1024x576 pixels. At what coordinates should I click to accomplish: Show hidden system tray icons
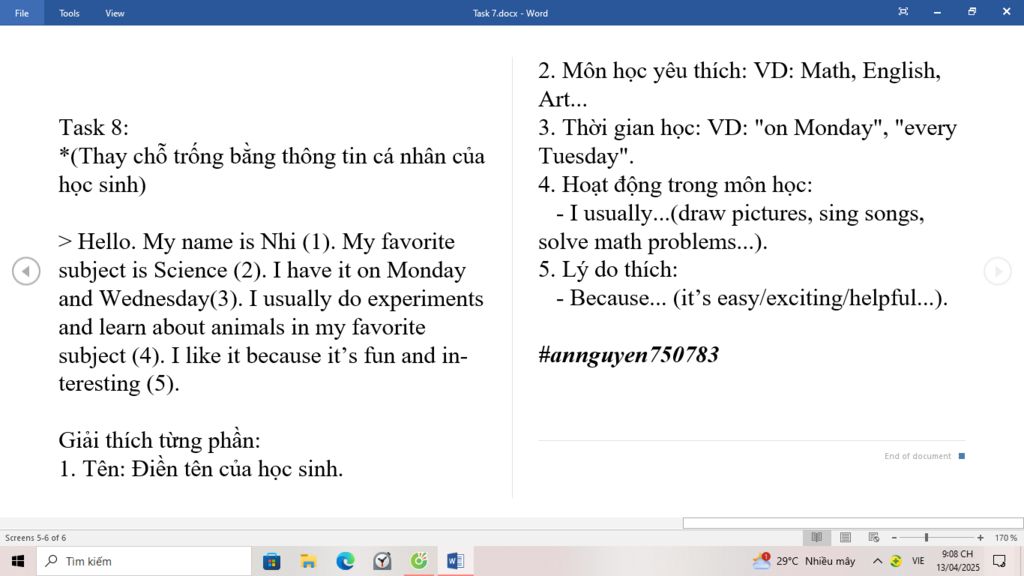click(877, 561)
